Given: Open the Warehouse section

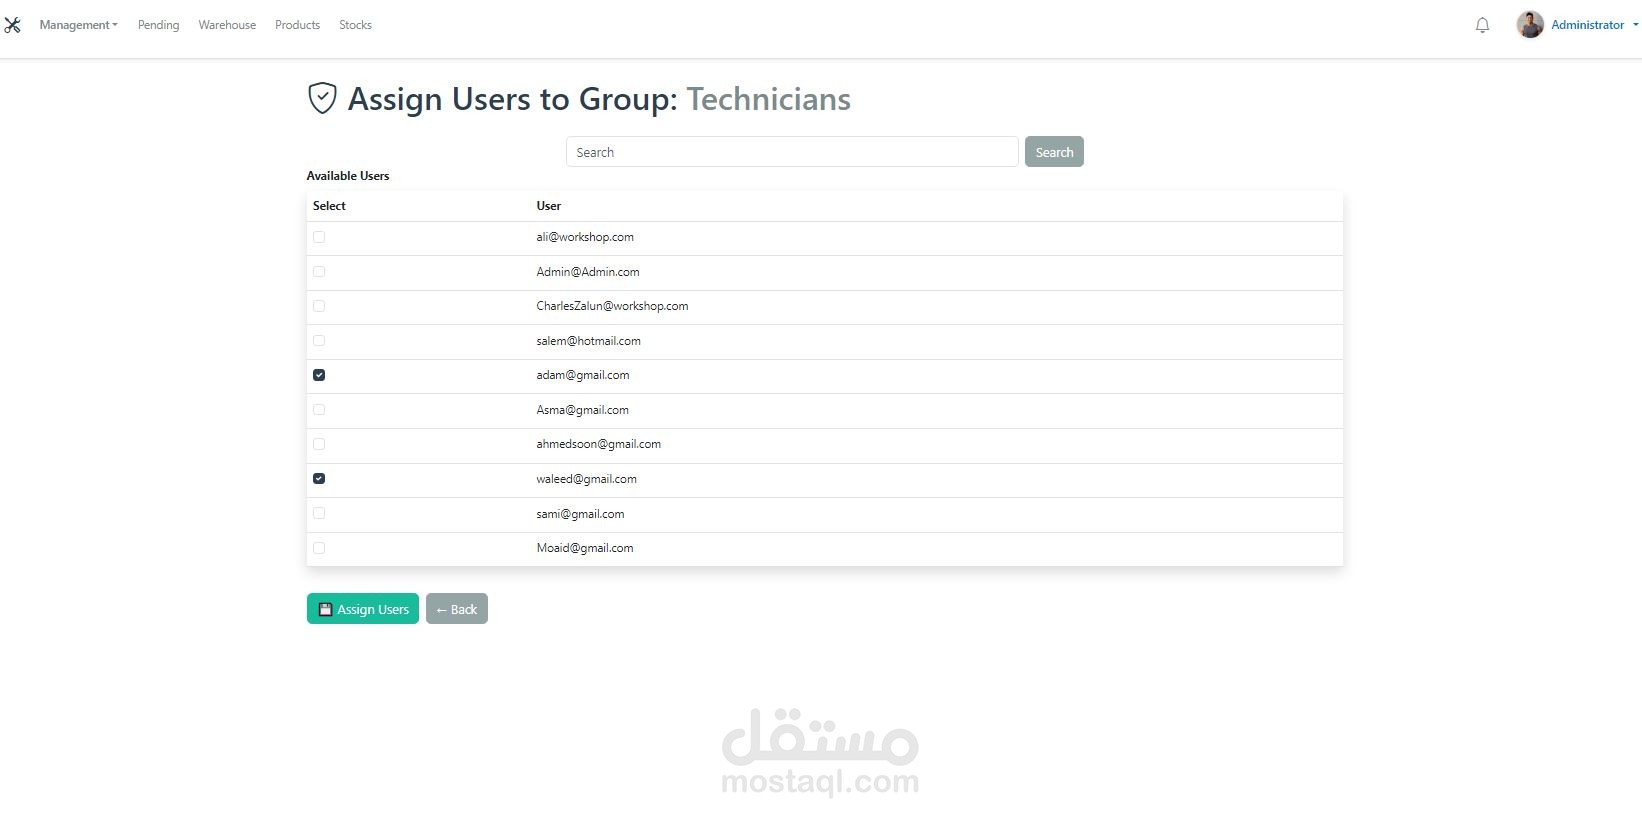Looking at the screenshot, I should (x=227, y=25).
